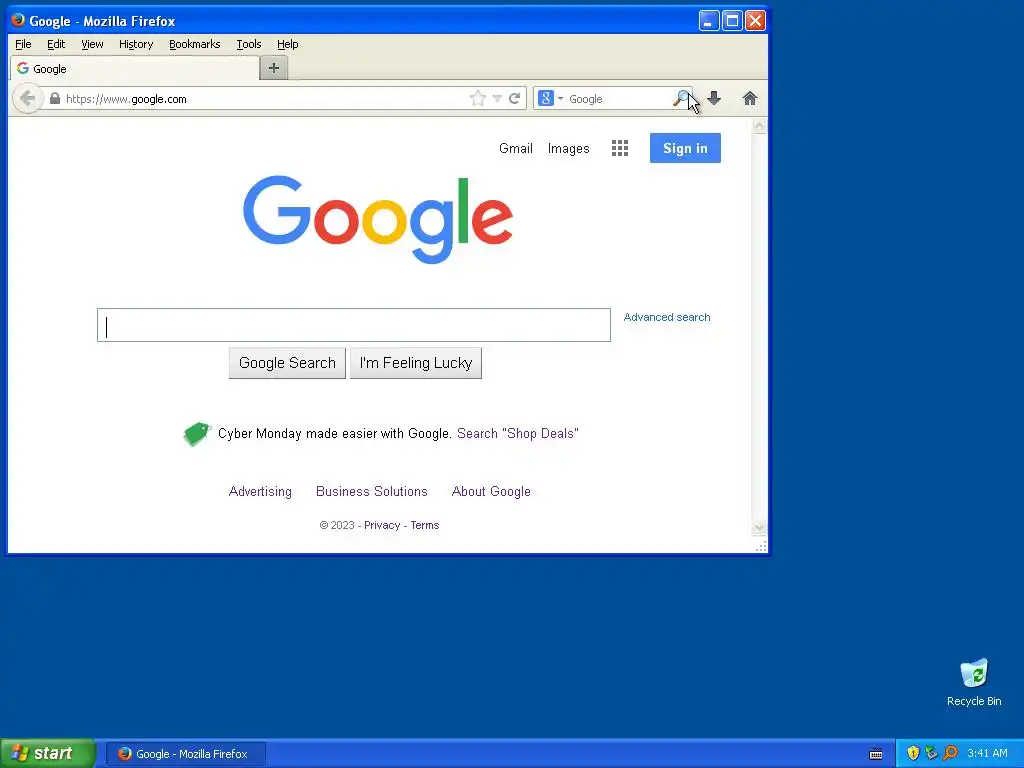Viewport: 1024px width, 768px height.
Task: Open the Privacy link
Action: tap(382, 525)
